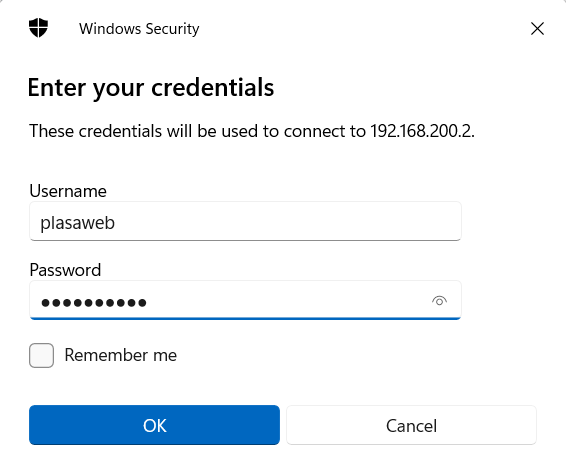Focus the Username input field
This screenshot has height=469, width=566.
(x=245, y=221)
